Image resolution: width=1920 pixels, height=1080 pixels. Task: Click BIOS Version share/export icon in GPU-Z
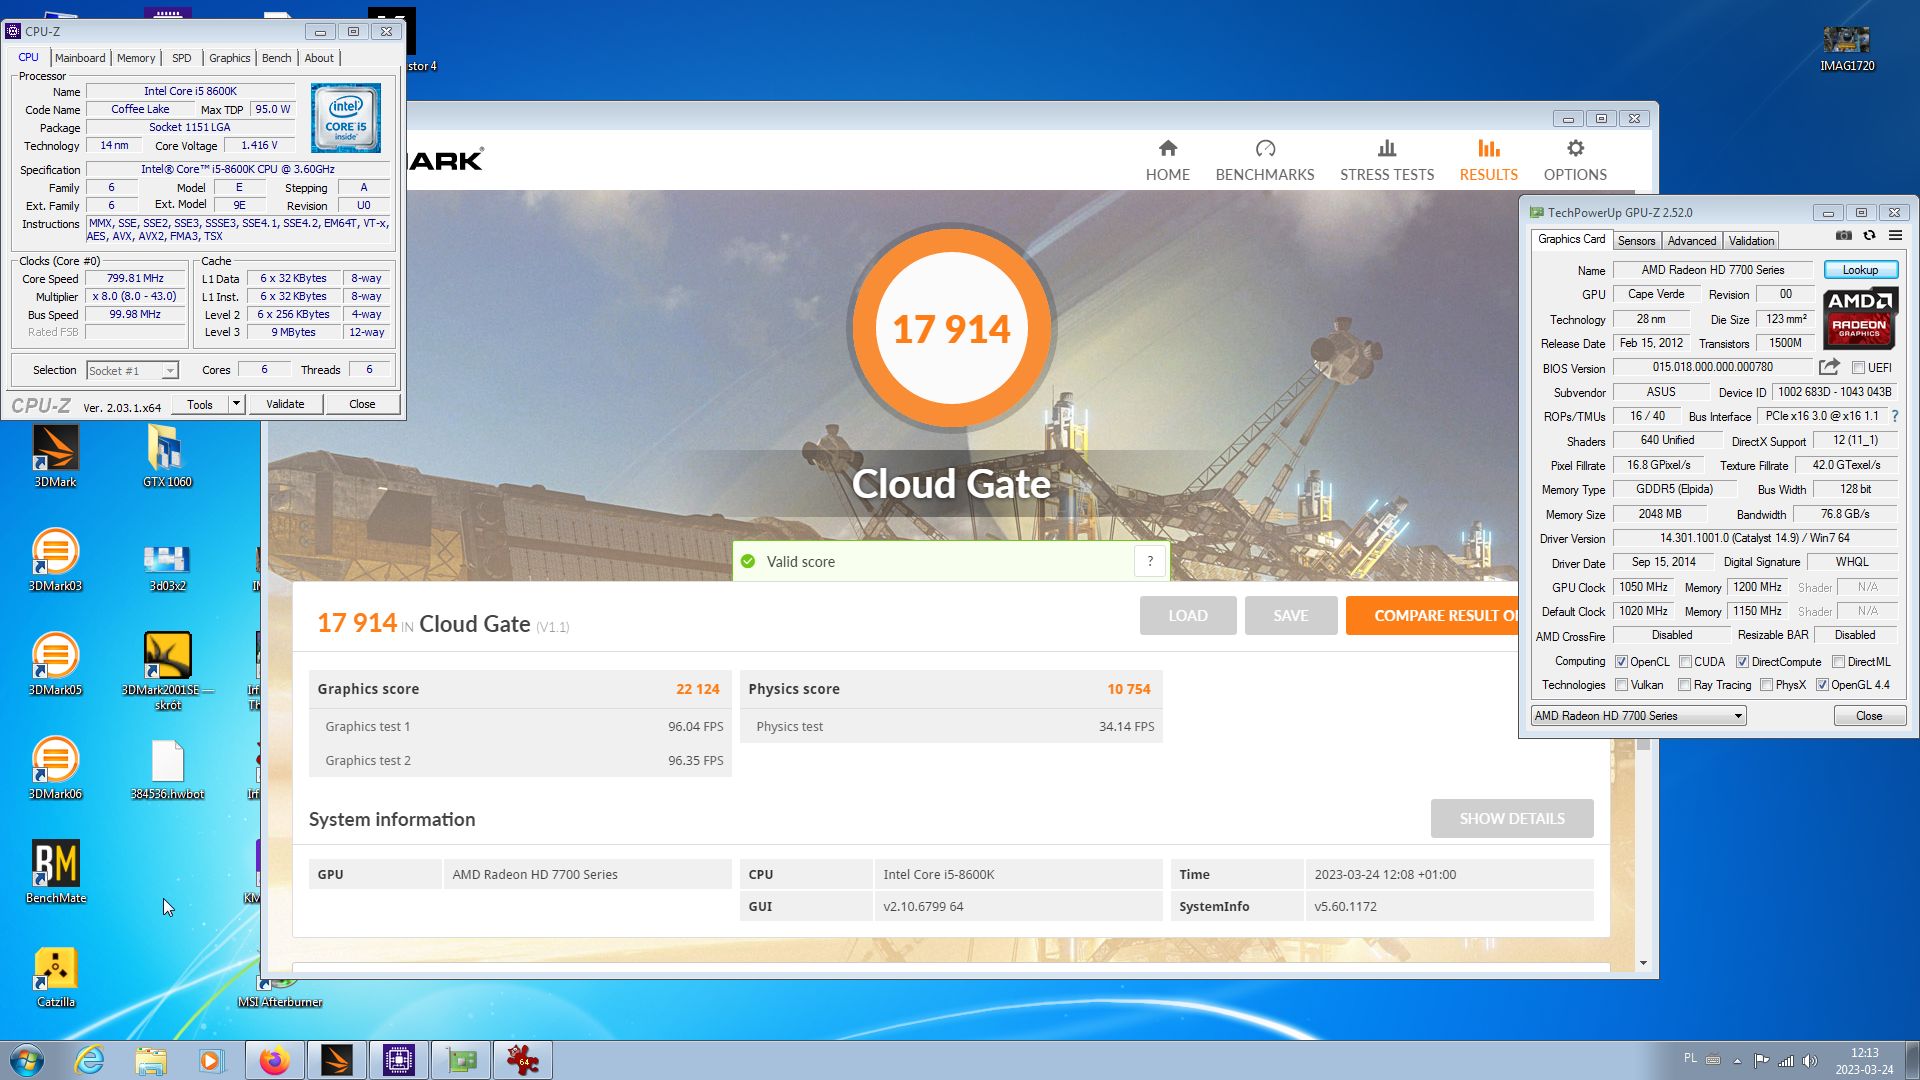[1829, 367]
